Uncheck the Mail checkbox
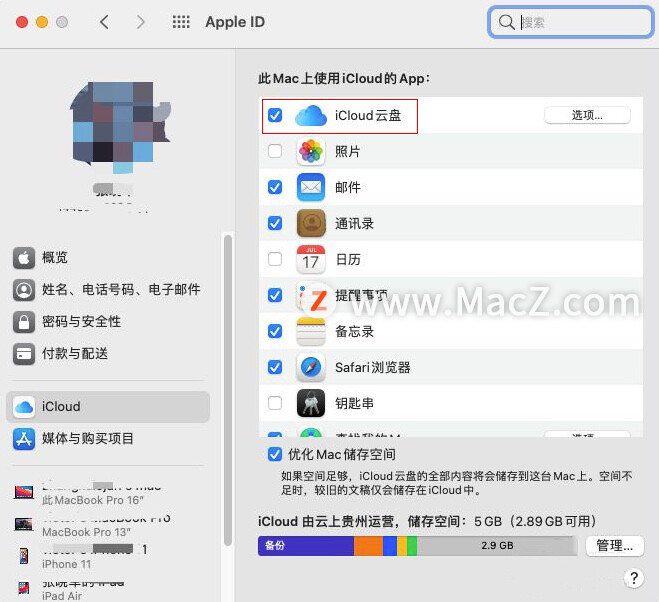 pyautogui.click(x=275, y=188)
